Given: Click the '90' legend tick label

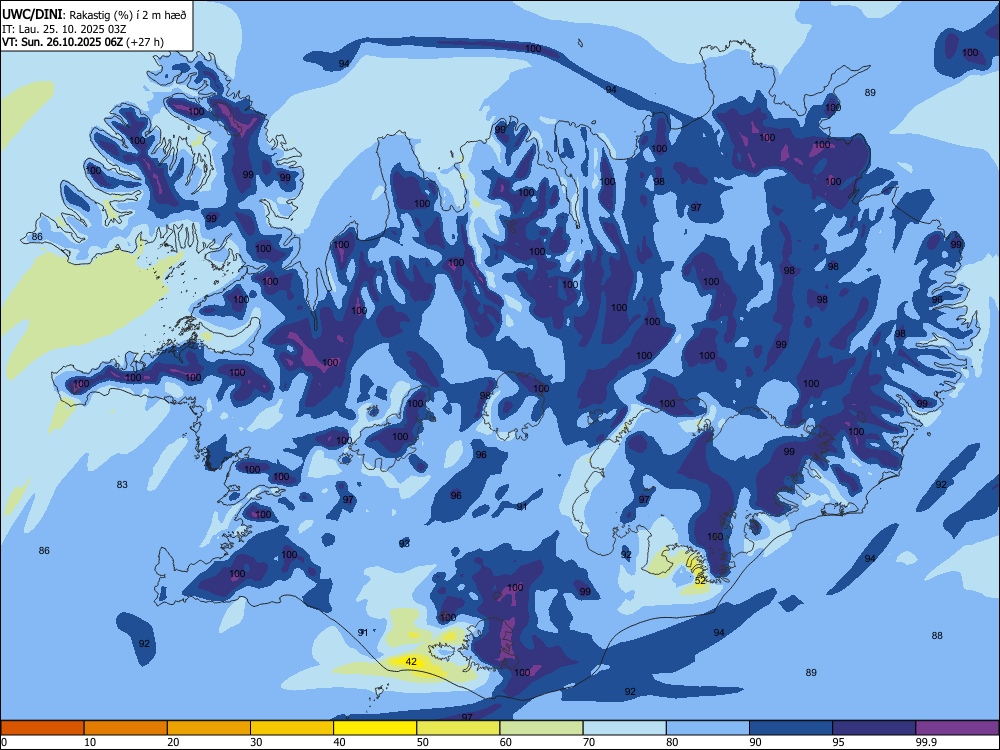Looking at the screenshot, I should pos(755,742).
